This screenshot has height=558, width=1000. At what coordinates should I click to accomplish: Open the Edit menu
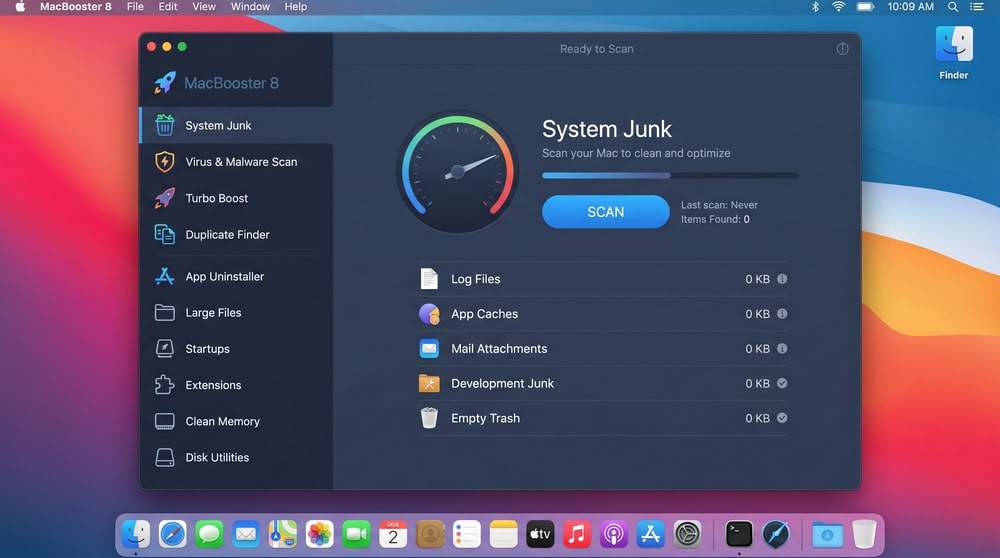click(x=168, y=6)
